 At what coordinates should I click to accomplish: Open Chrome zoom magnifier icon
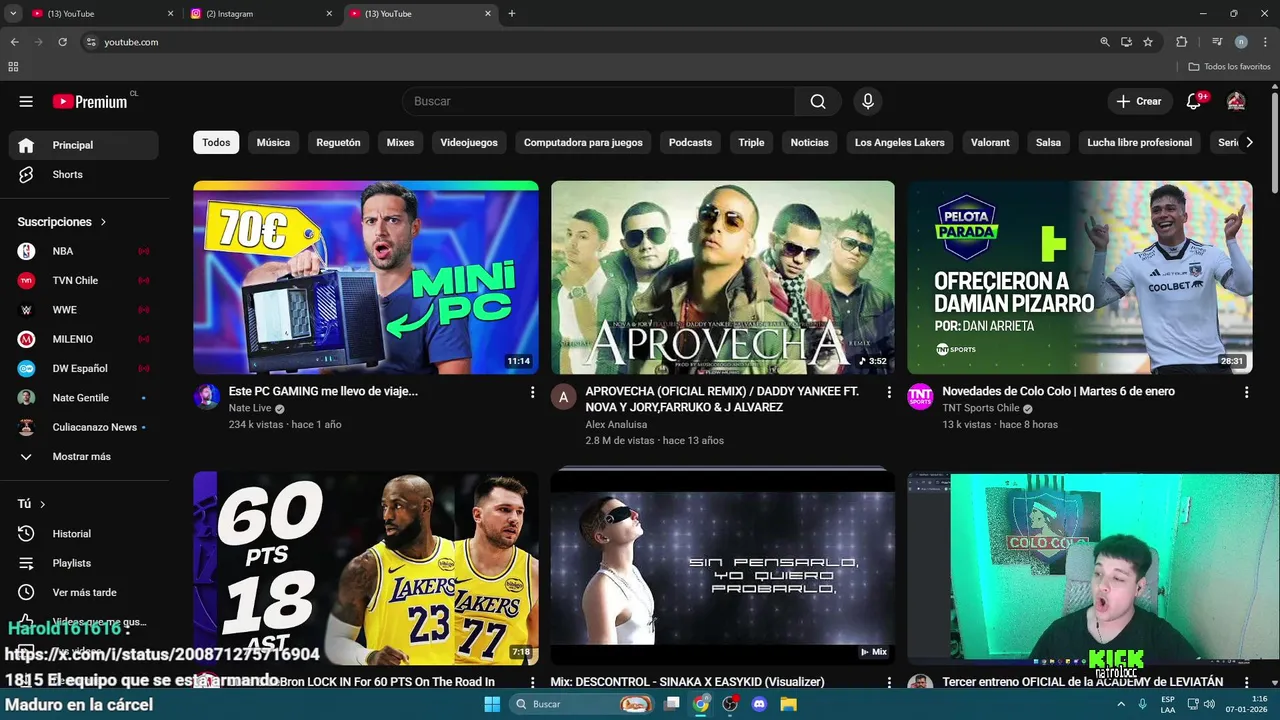1105,42
